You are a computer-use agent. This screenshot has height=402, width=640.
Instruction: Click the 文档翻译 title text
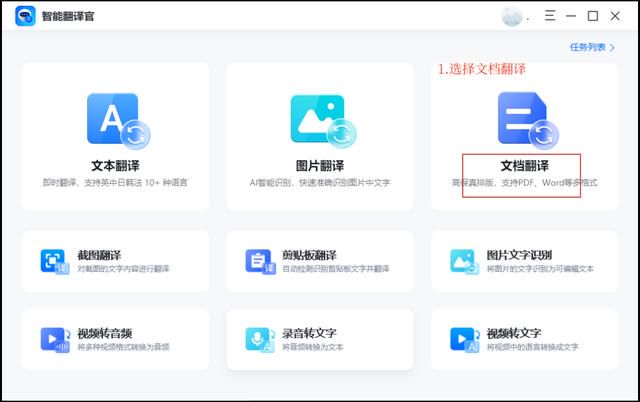coord(524,166)
